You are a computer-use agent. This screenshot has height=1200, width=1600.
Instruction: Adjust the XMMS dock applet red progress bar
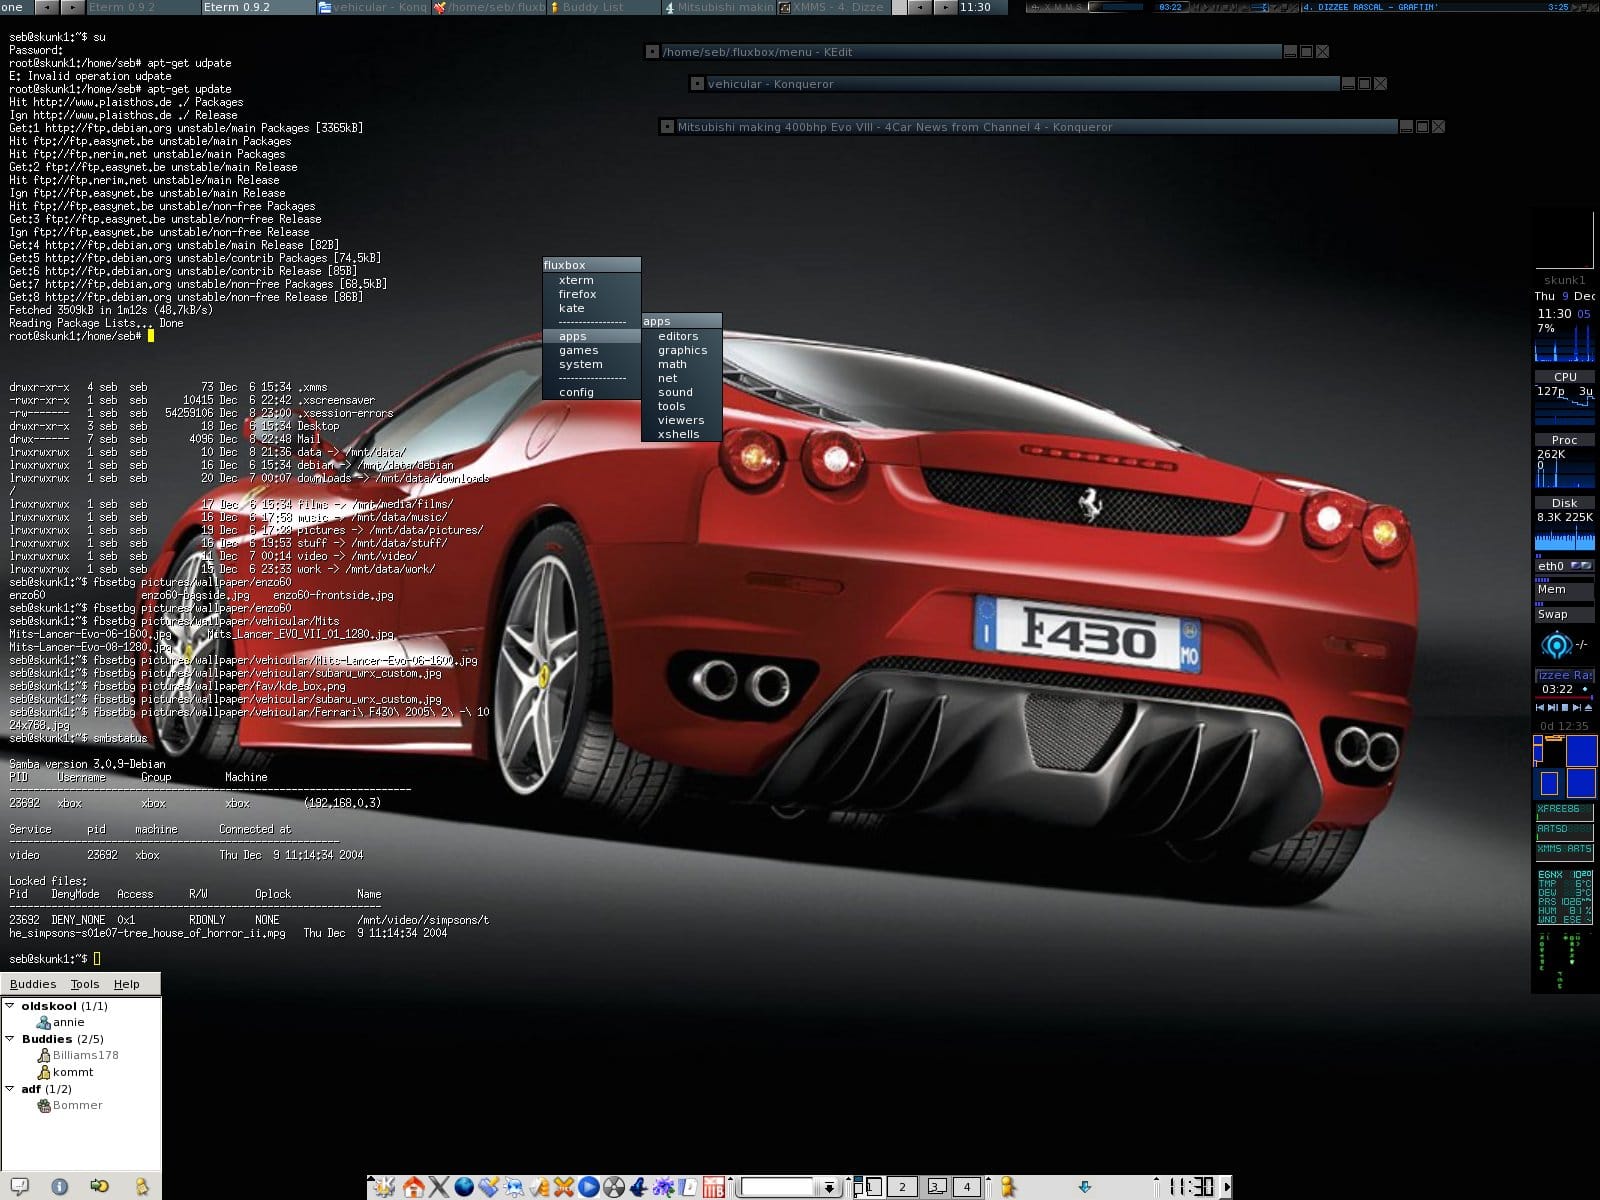1564,697
